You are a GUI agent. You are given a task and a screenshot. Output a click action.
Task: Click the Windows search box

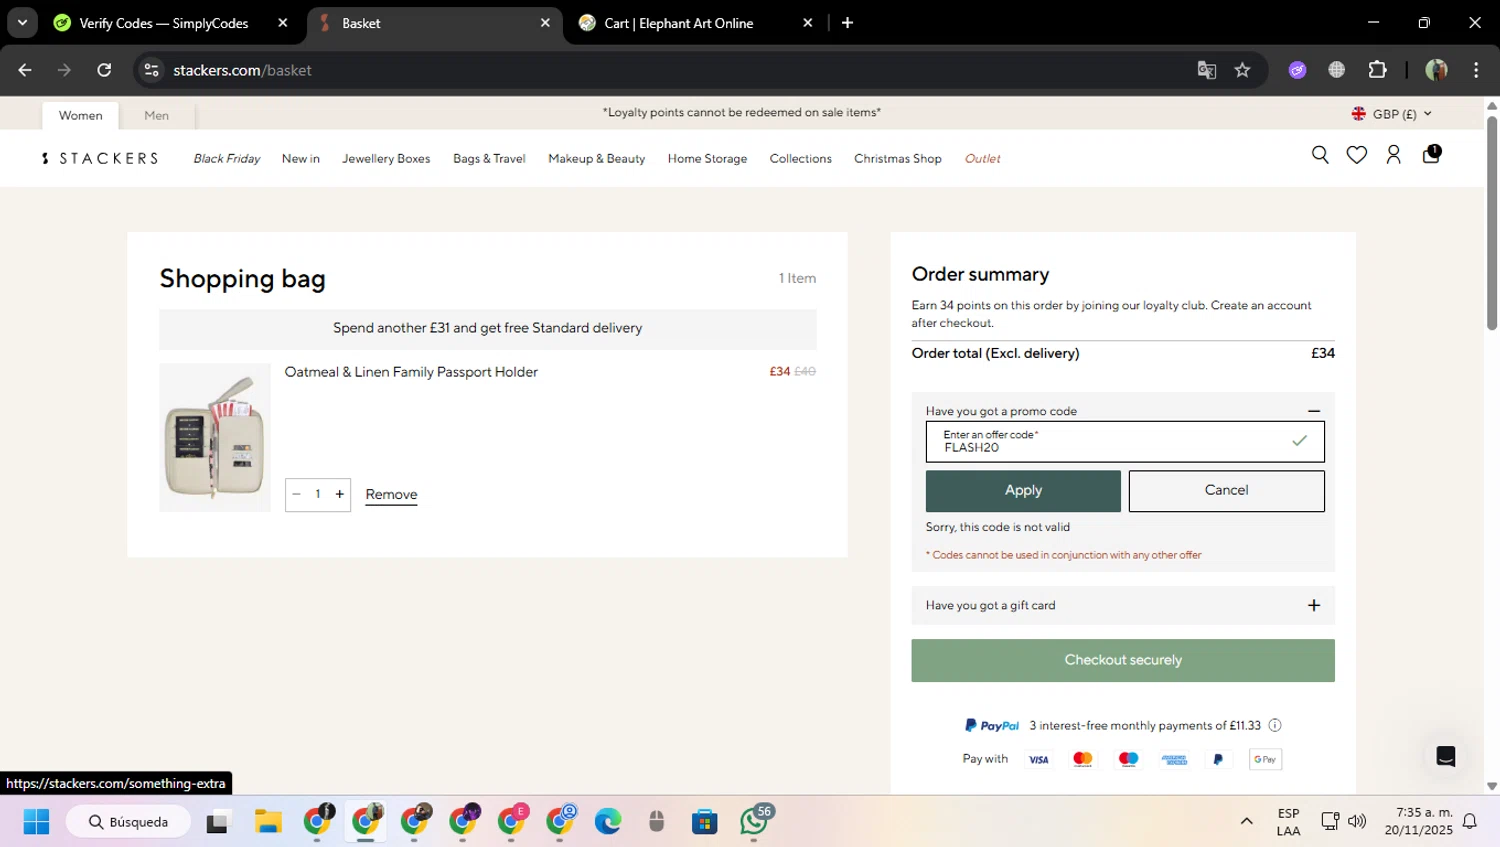click(128, 822)
